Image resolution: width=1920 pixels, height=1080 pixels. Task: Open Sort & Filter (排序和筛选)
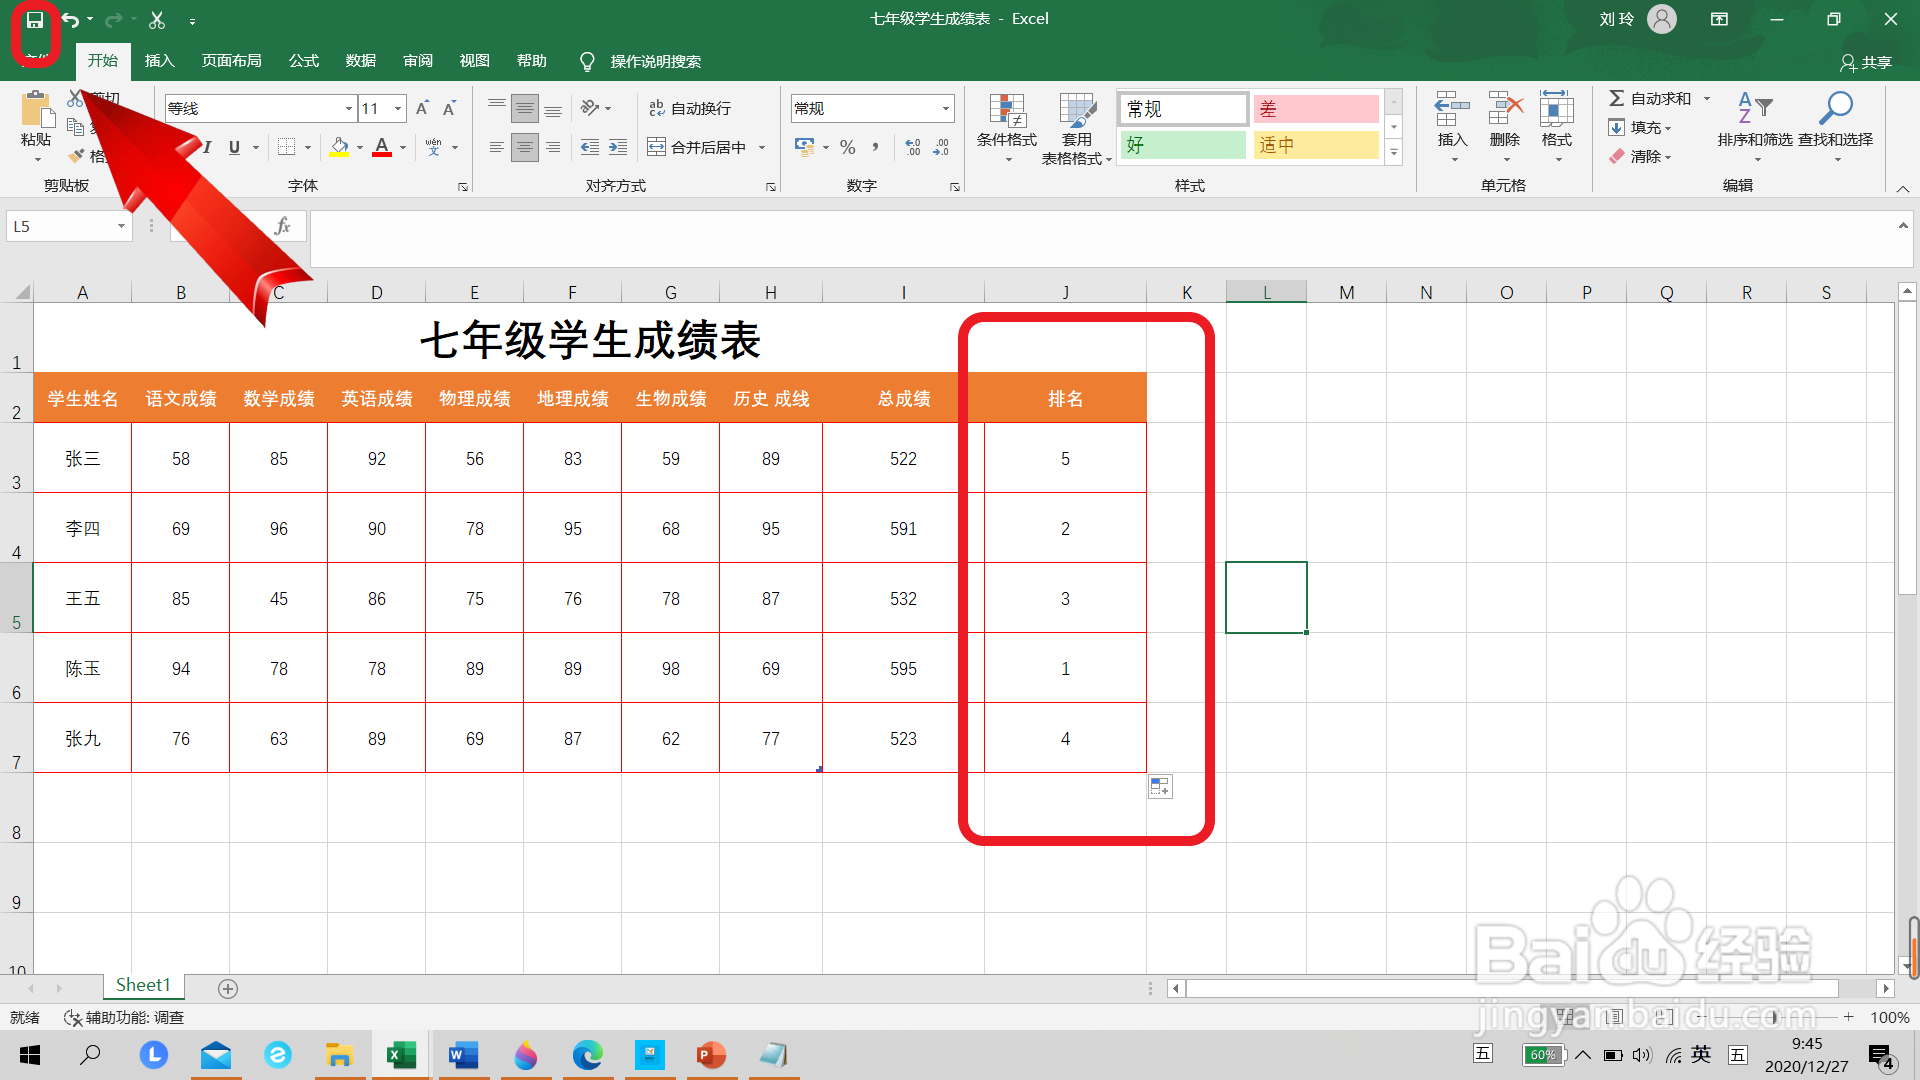tap(1755, 128)
